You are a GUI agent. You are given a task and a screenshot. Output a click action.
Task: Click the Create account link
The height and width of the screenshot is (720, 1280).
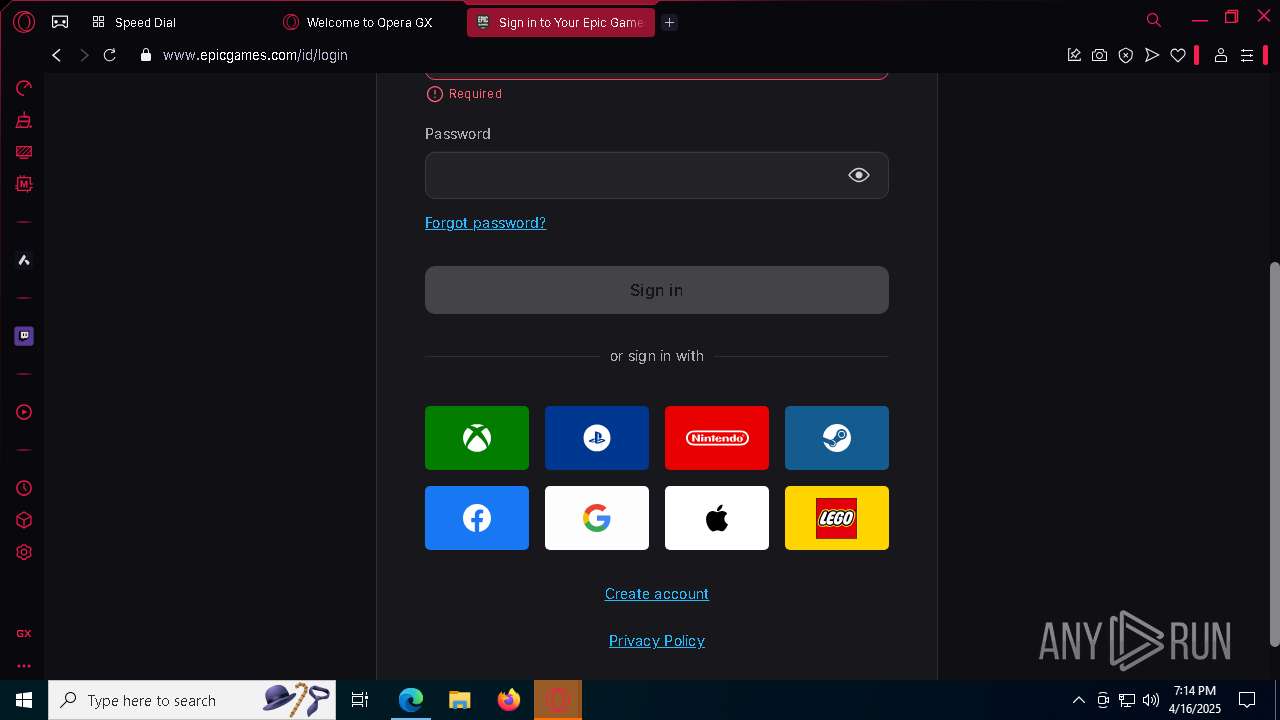coord(657,594)
